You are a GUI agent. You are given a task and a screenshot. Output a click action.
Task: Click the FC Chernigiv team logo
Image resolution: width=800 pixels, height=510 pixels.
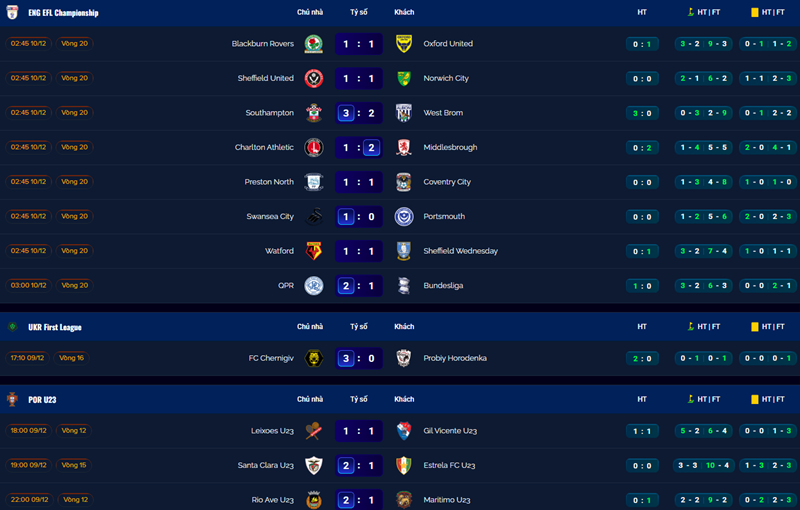[x=314, y=358]
